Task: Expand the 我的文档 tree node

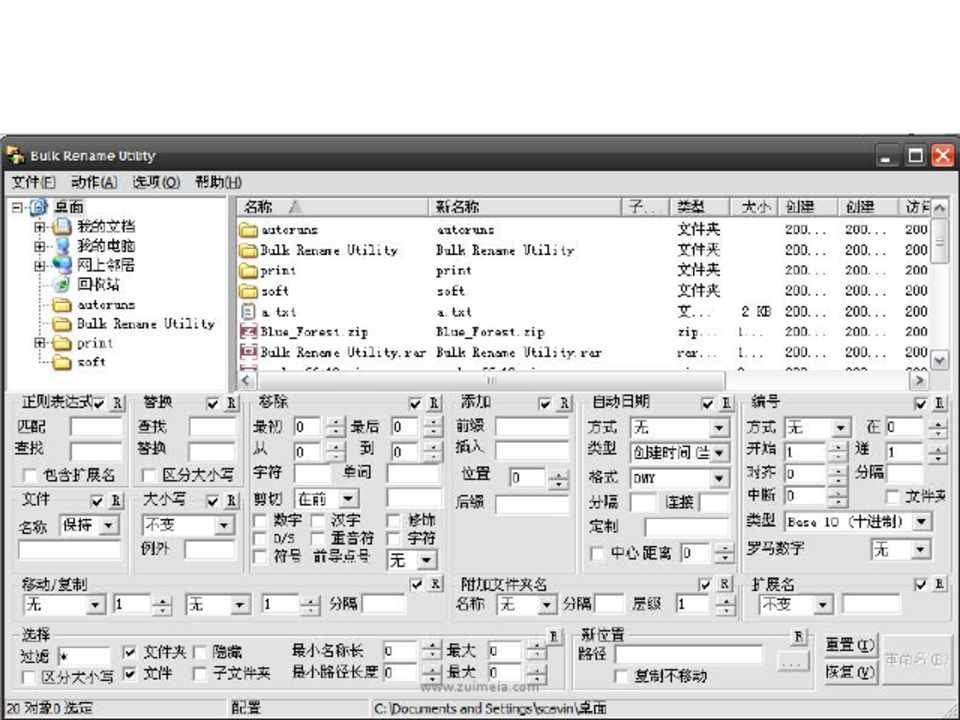Action: tap(40, 227)
